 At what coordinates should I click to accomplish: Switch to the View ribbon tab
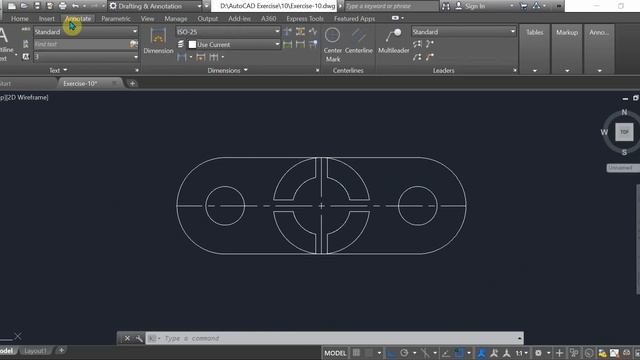pyautogui.click(x=147, y=19)
